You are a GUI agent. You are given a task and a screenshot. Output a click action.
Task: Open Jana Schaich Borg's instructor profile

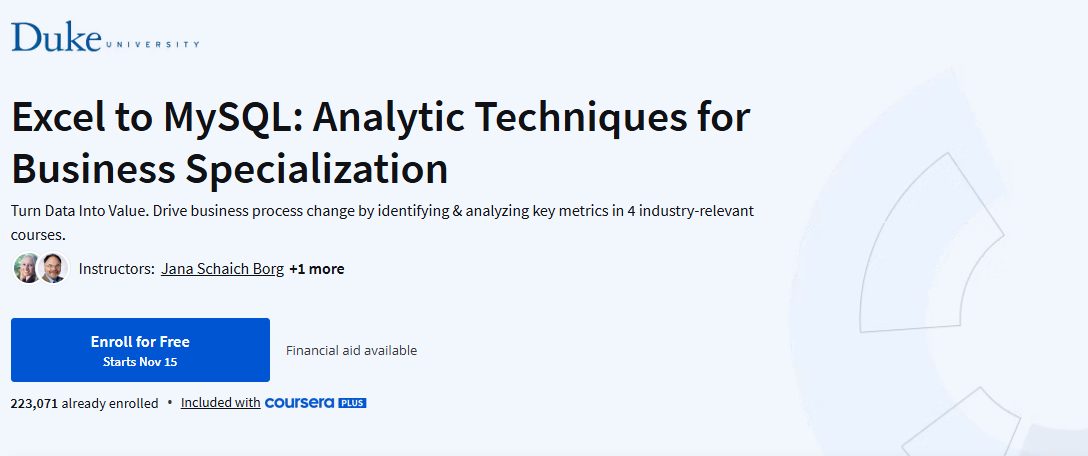click(x=222, y=269)
